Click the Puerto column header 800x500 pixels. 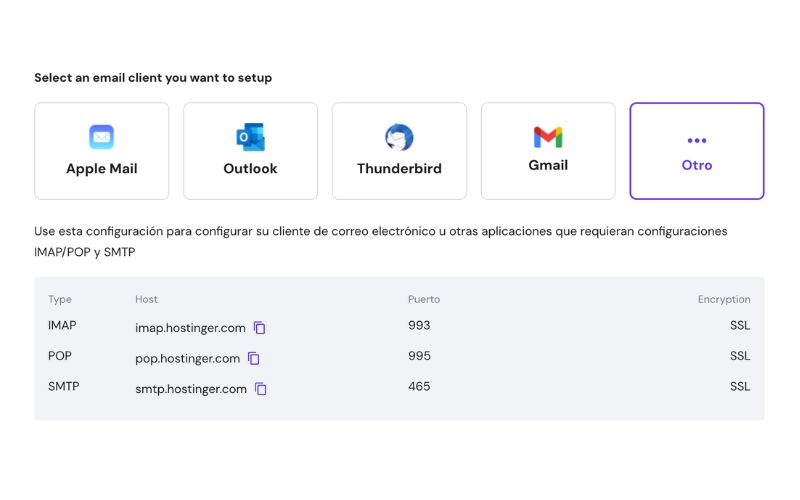(x=423, y=299)
